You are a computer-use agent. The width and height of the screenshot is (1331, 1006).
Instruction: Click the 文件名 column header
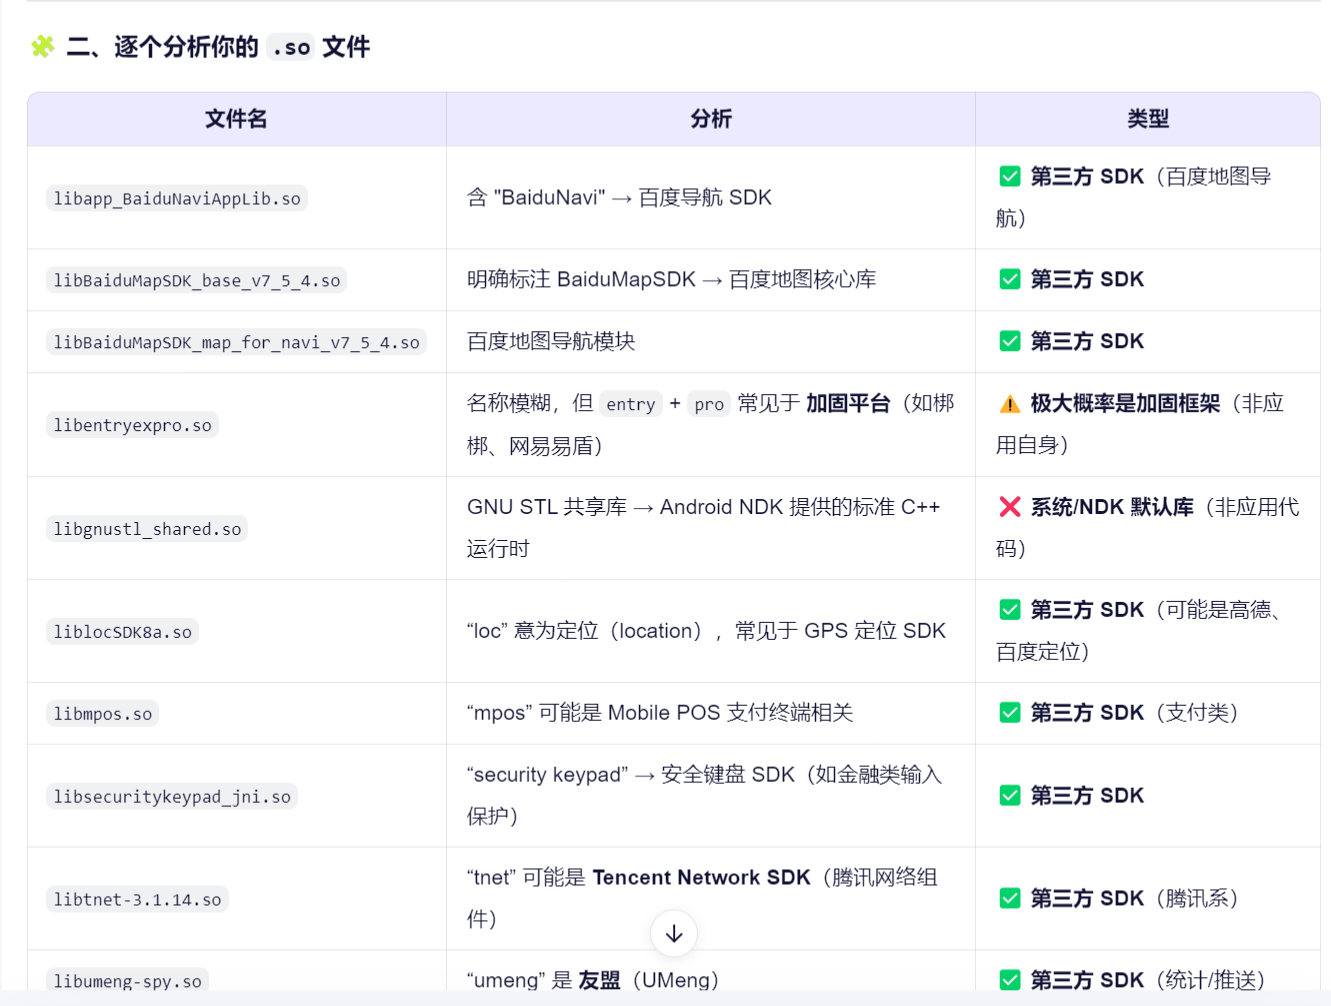tap(236, 119)
